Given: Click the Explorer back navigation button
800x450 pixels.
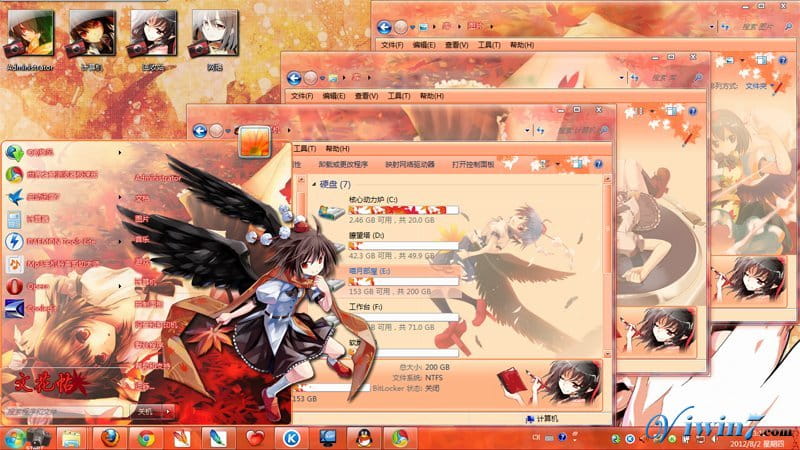Looking at the screenshot, I should (x=200, y=129).
